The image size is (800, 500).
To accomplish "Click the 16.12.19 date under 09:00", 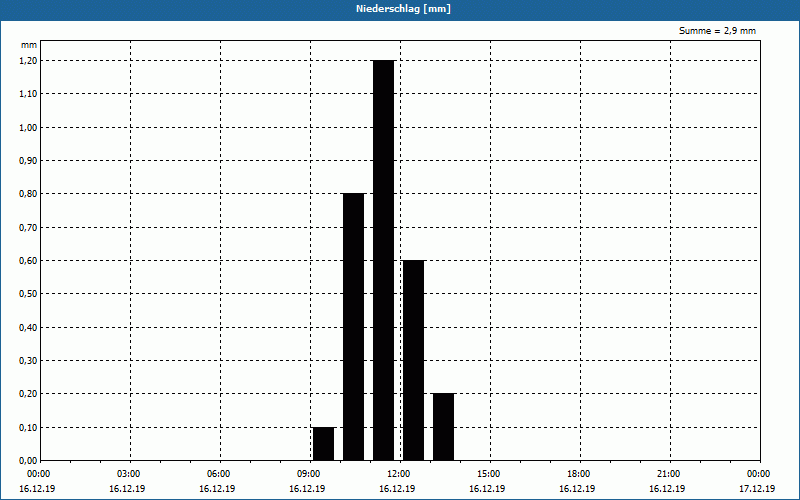I will point(307,489).
